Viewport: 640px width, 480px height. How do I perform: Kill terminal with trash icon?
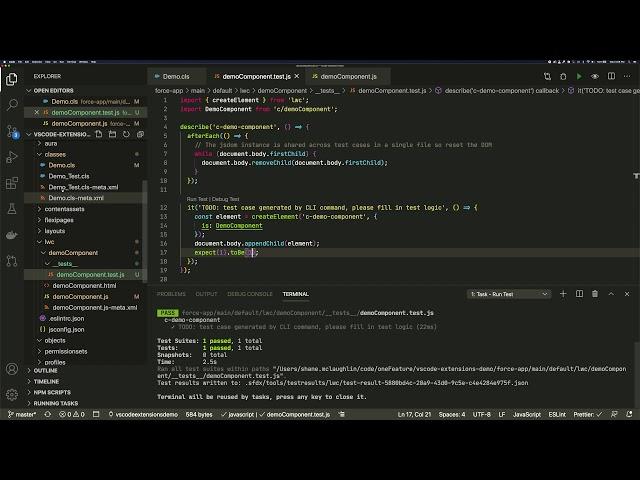click(595, 294)
